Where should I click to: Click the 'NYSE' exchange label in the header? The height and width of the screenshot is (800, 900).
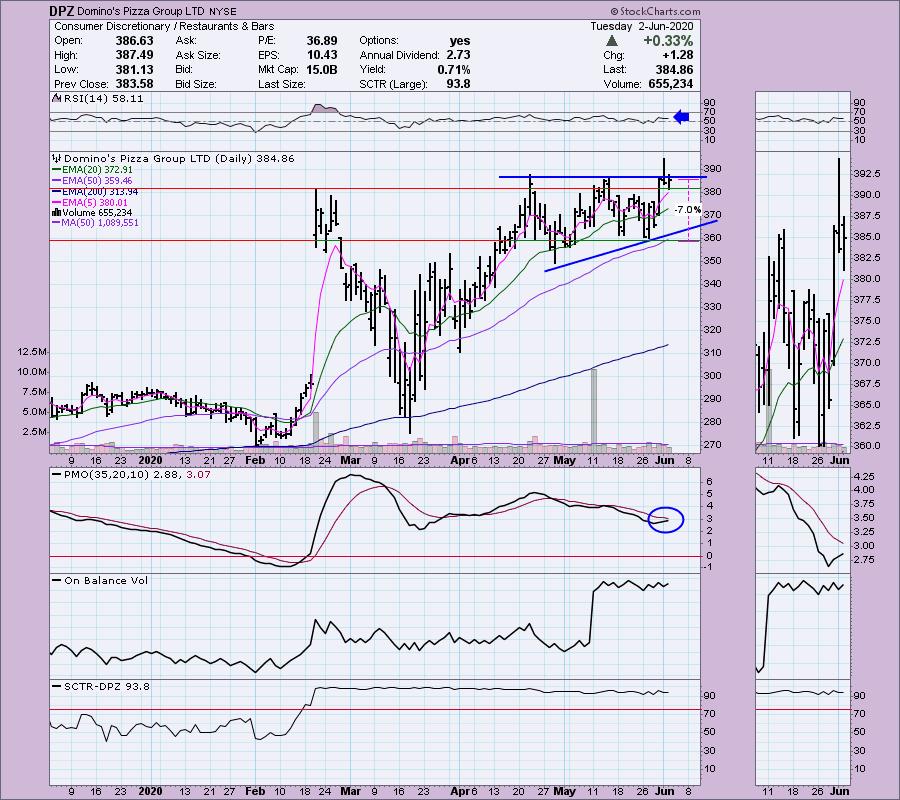221,11
